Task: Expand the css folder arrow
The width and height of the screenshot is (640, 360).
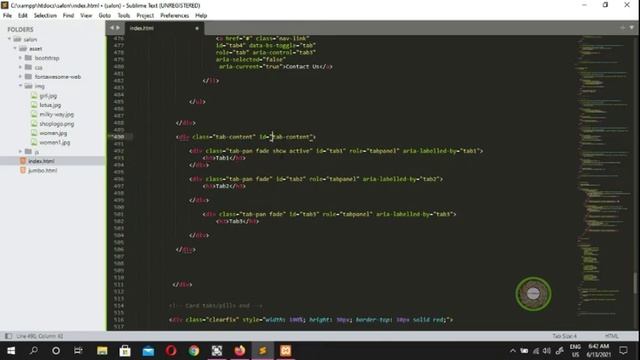Action: 20,67
